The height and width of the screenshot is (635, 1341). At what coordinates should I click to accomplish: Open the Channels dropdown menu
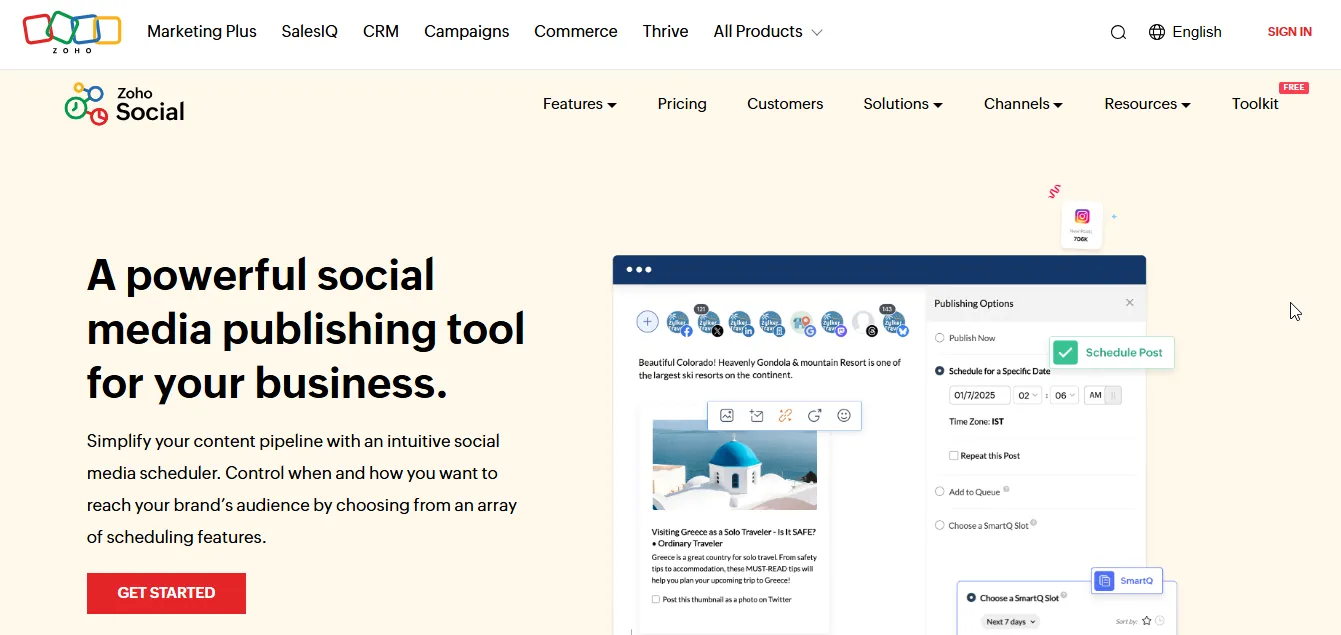point(1023,104)
